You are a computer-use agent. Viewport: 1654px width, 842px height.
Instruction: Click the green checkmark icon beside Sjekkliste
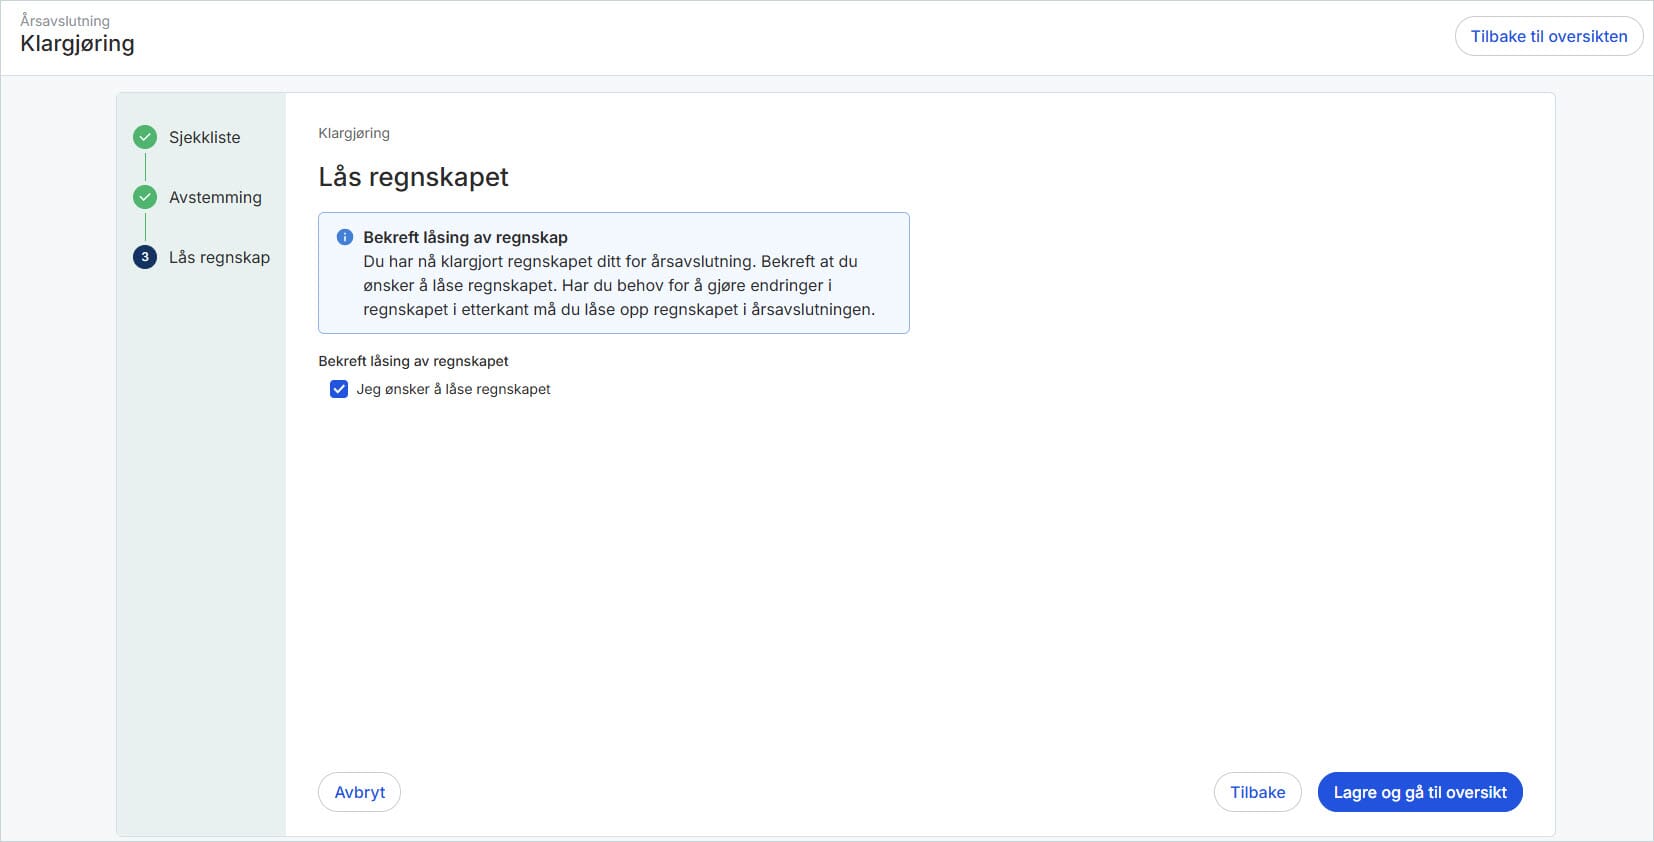145,137
